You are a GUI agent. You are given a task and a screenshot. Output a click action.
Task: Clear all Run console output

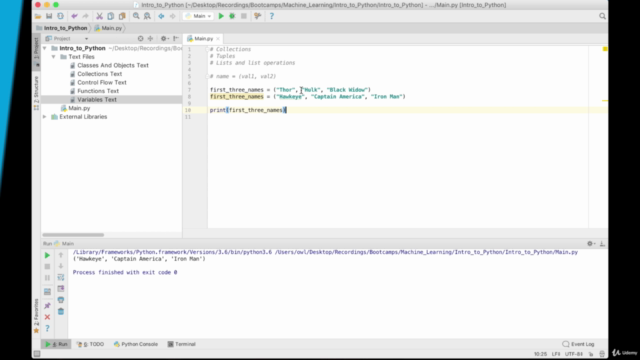pos(61,311)
